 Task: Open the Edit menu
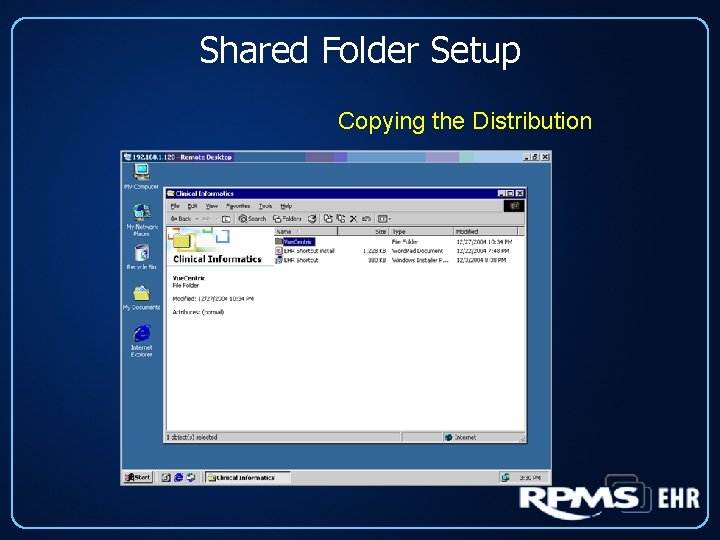click(x=192, y=206)
